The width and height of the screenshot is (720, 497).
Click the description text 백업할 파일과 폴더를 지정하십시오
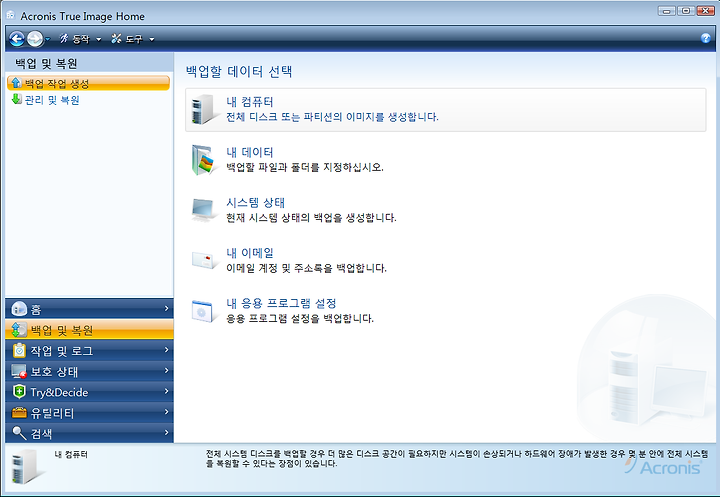(305, 167)
